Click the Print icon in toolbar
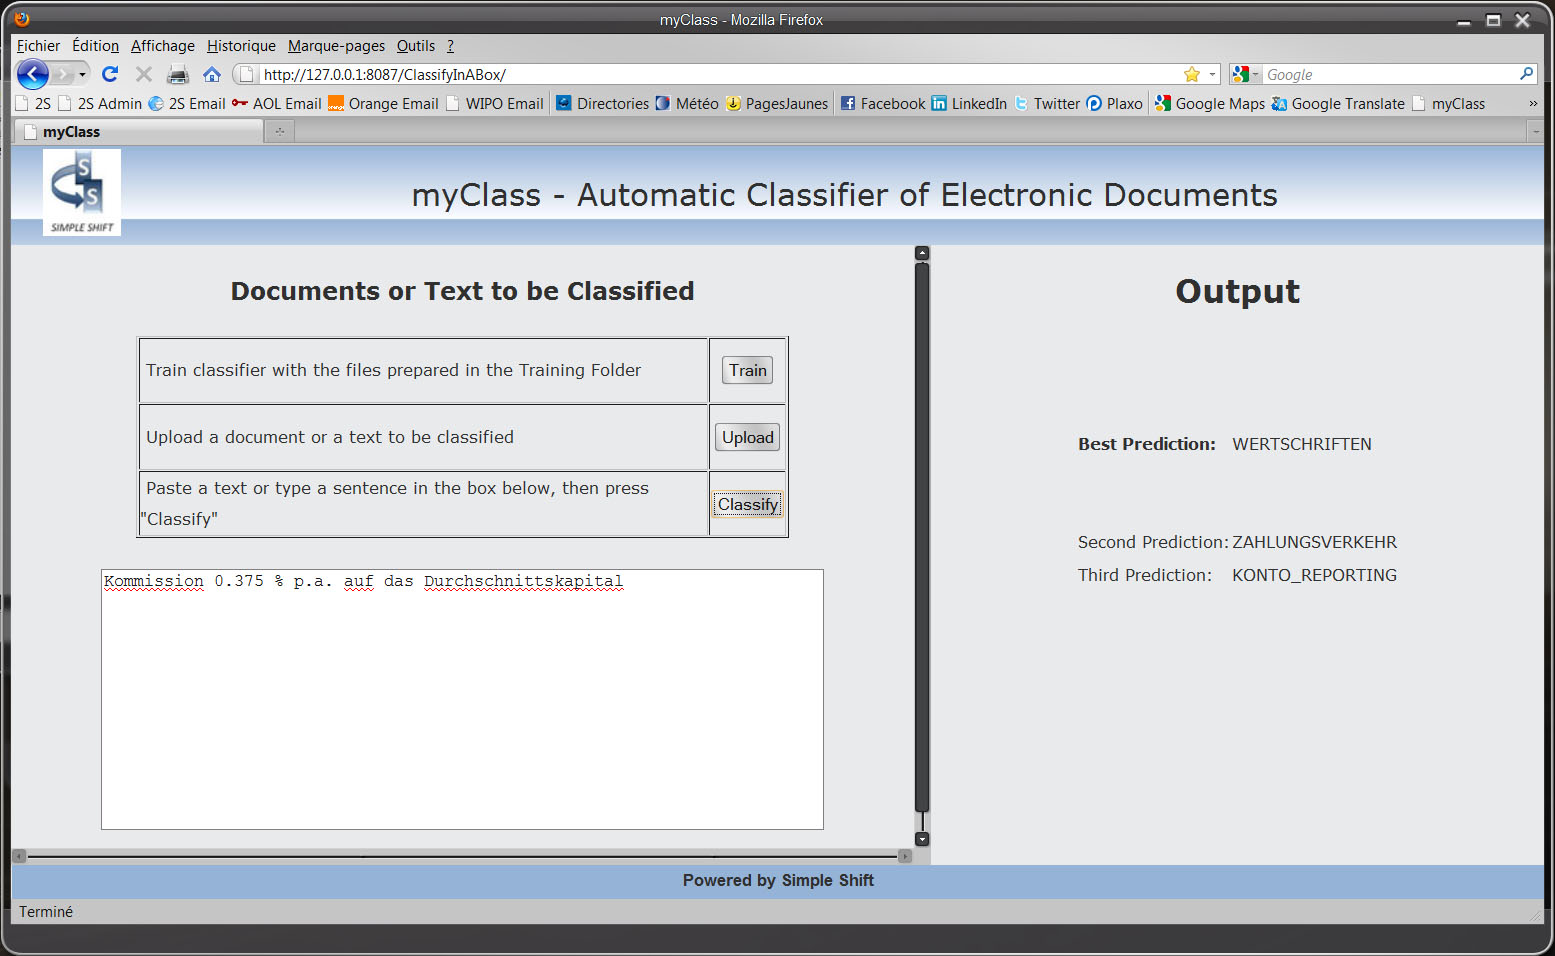Screen dimensions: 1555x956 [178, 74]
